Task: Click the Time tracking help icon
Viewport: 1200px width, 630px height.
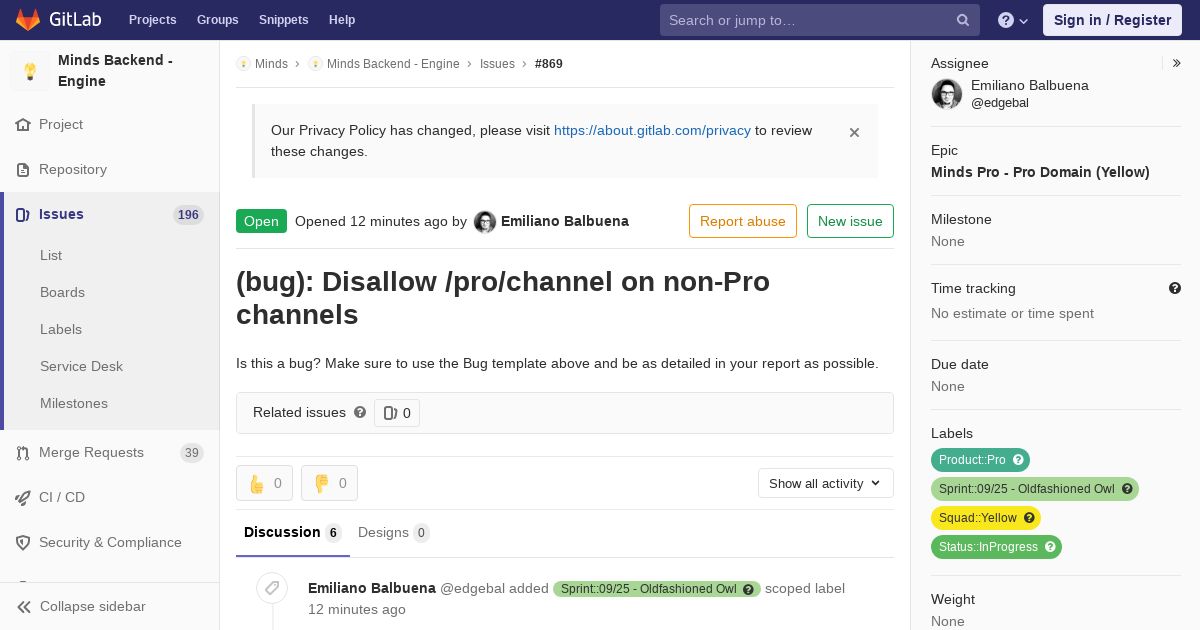Action: pos(1175,288)
